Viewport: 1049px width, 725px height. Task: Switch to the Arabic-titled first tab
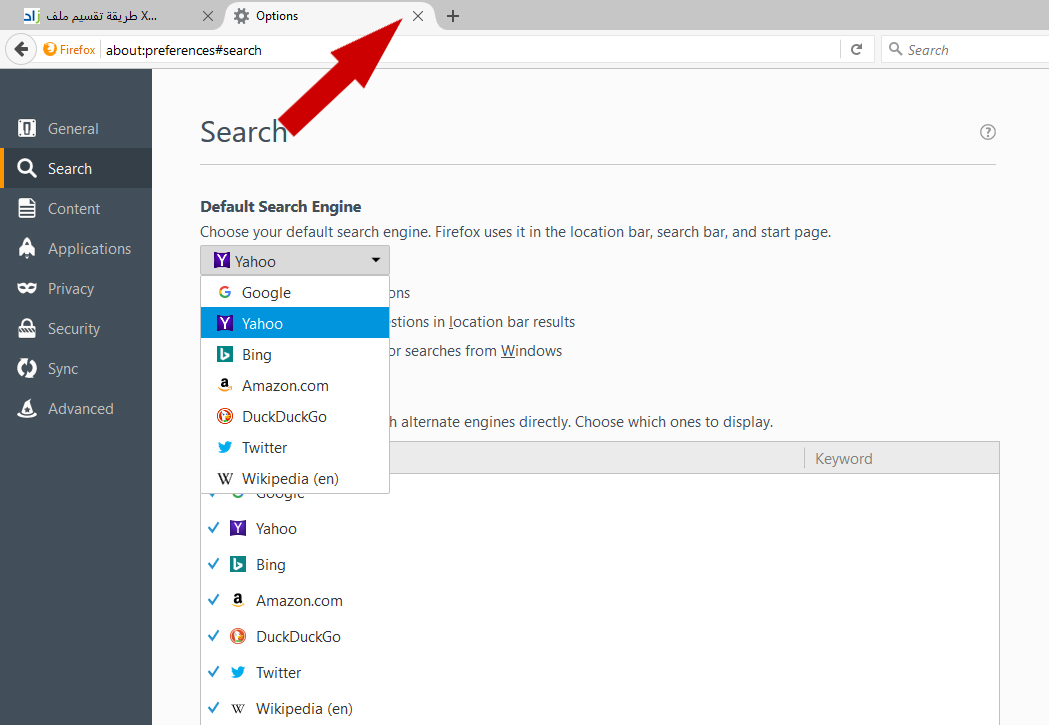pos(110,16)
